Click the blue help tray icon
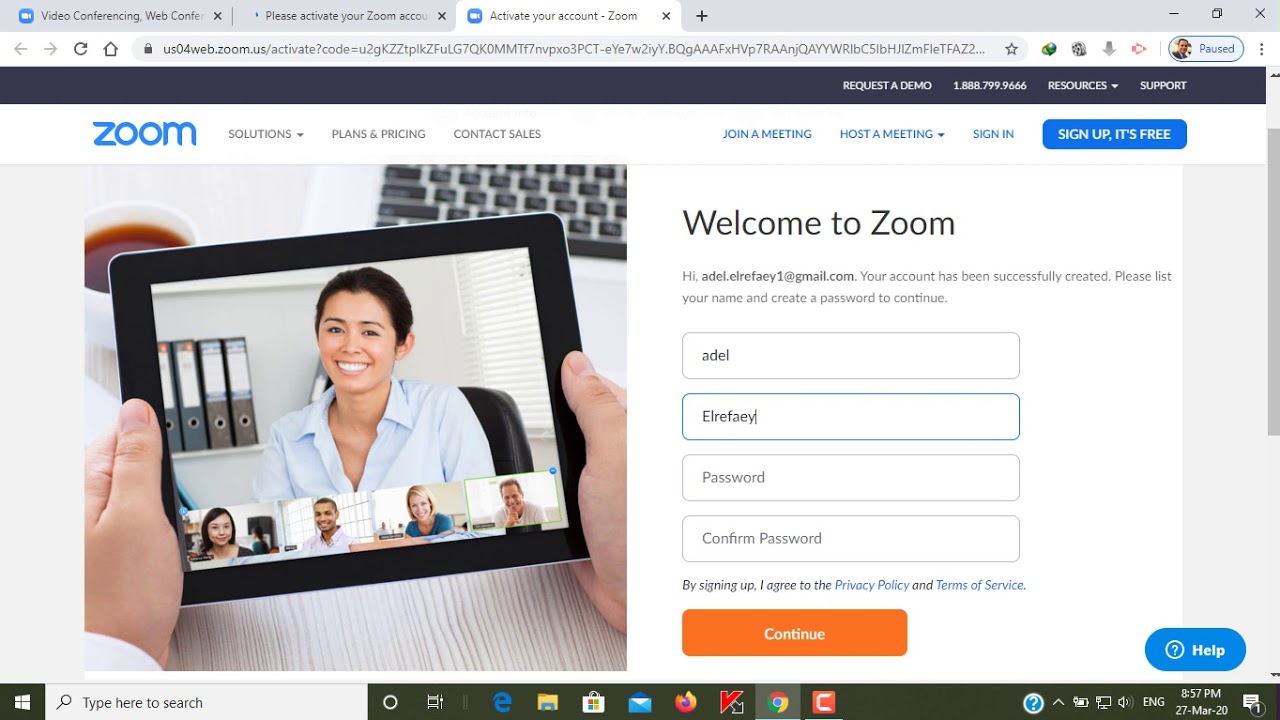The height and width of the screenshot is (720, 1280). [1034, 702]
